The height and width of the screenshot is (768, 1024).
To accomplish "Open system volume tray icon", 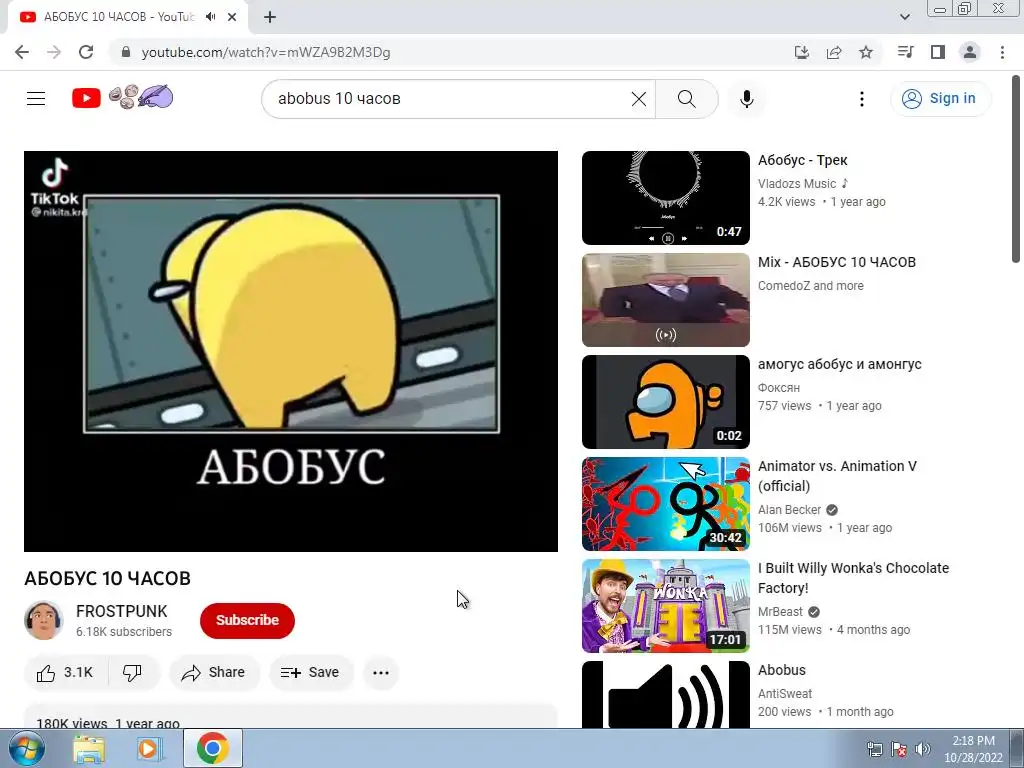I will (x=922, y=749).
